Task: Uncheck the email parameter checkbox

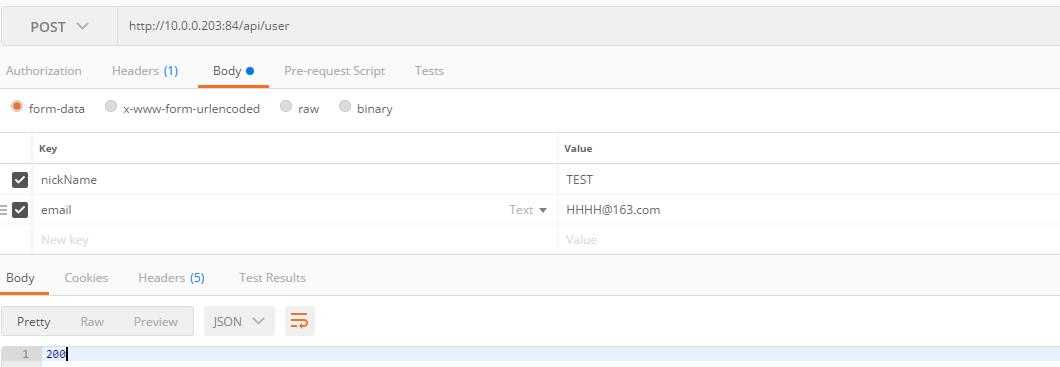Action: [20, 210]
